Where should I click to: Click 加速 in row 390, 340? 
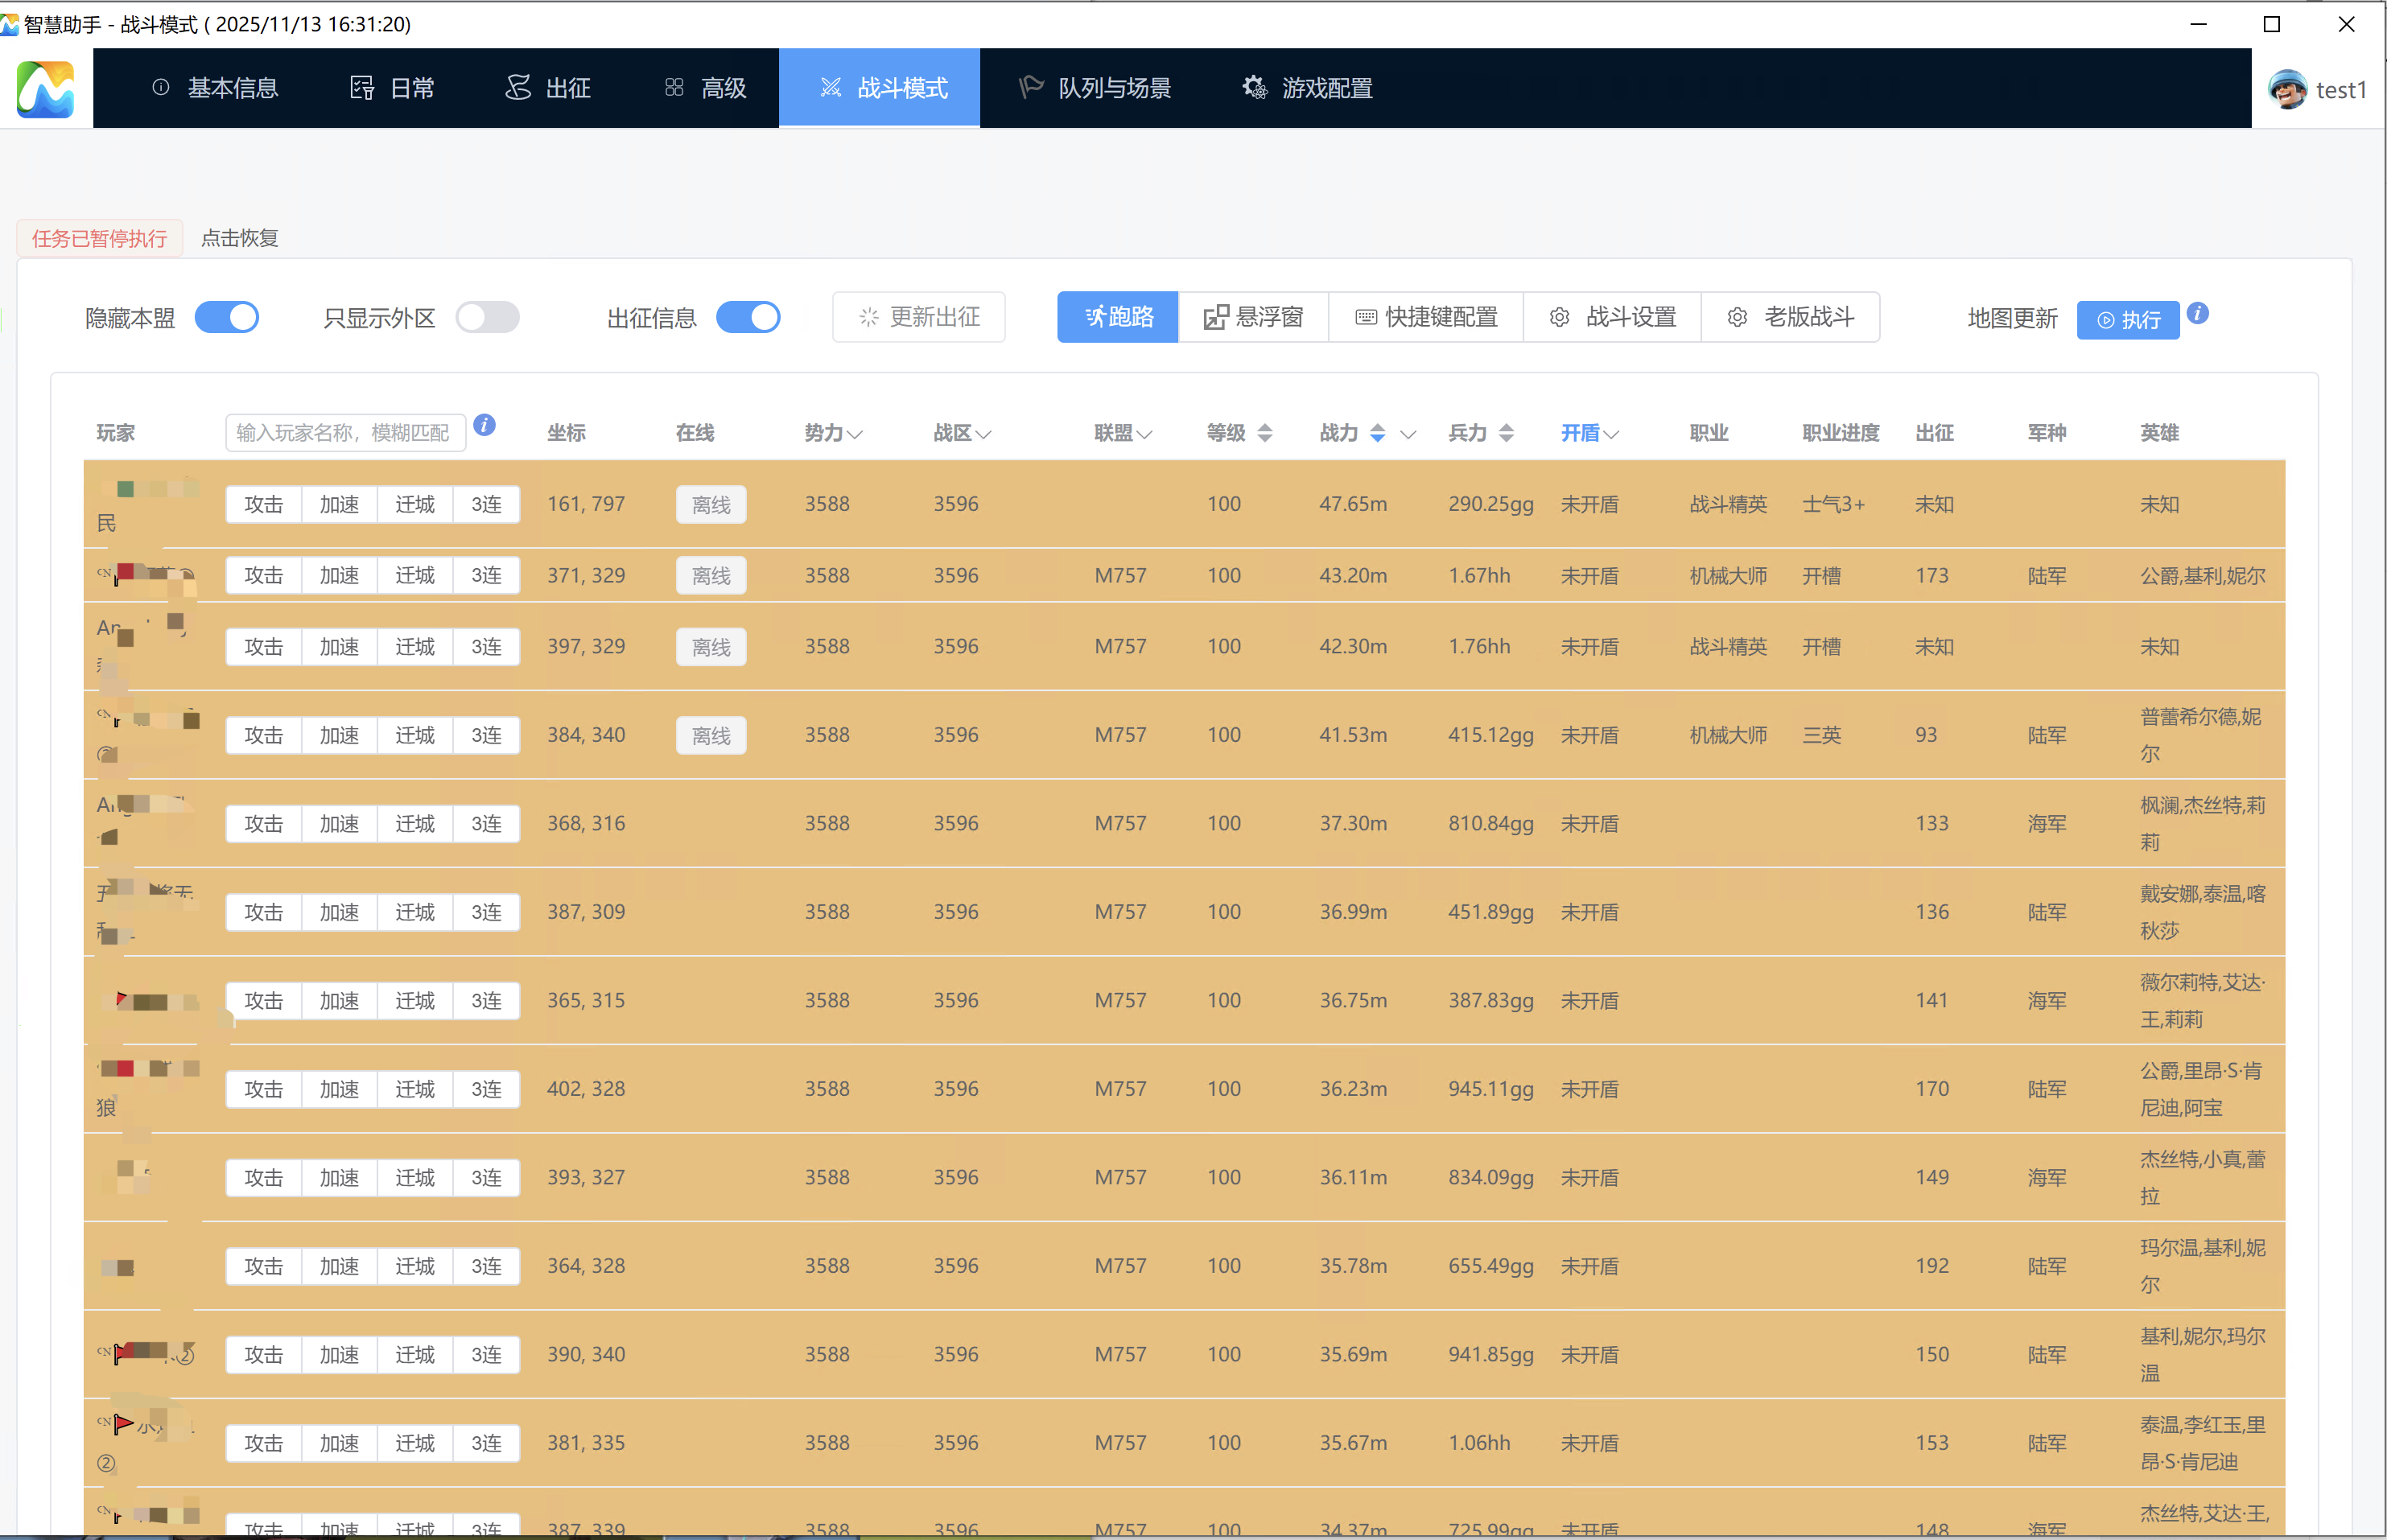pyautogui.click(x=339, y=1355)
